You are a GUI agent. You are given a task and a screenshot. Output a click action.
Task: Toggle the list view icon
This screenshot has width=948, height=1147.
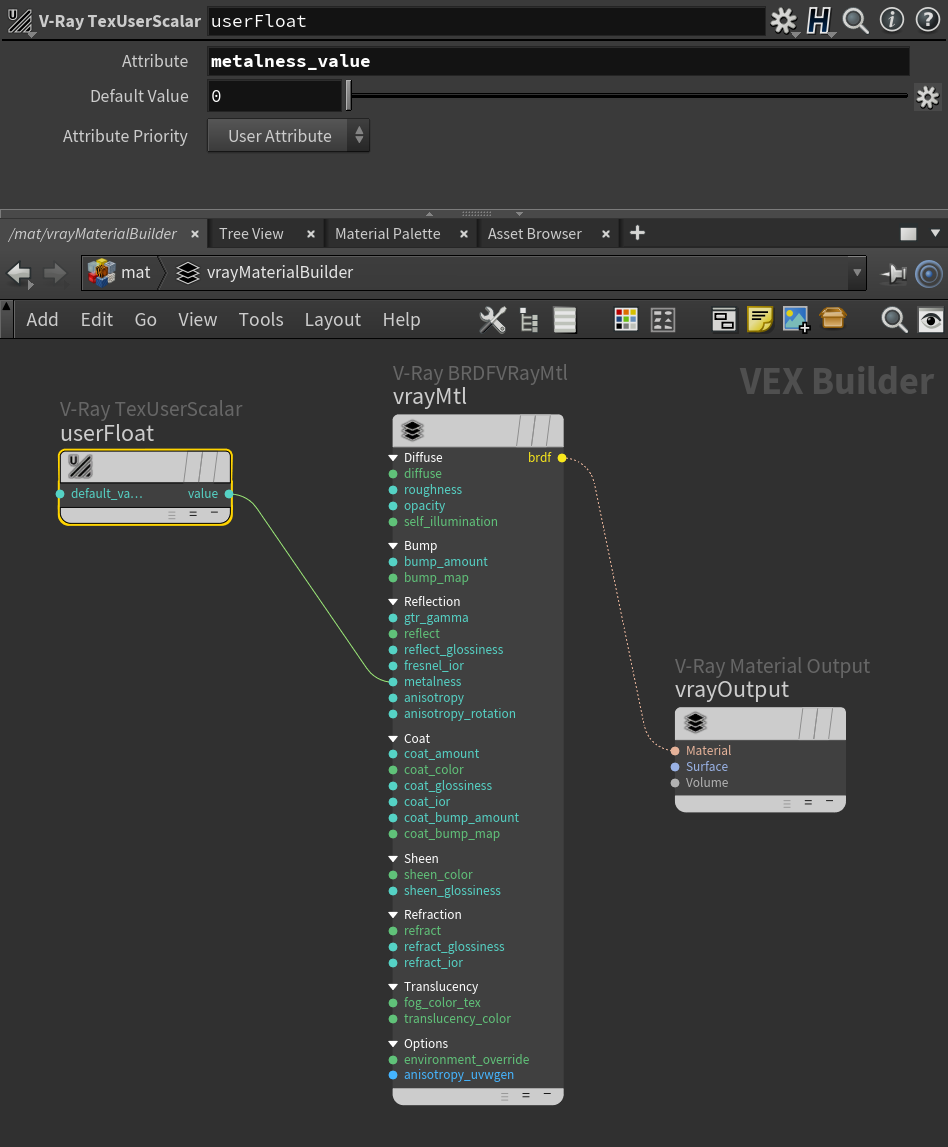[x=565, y=320]
